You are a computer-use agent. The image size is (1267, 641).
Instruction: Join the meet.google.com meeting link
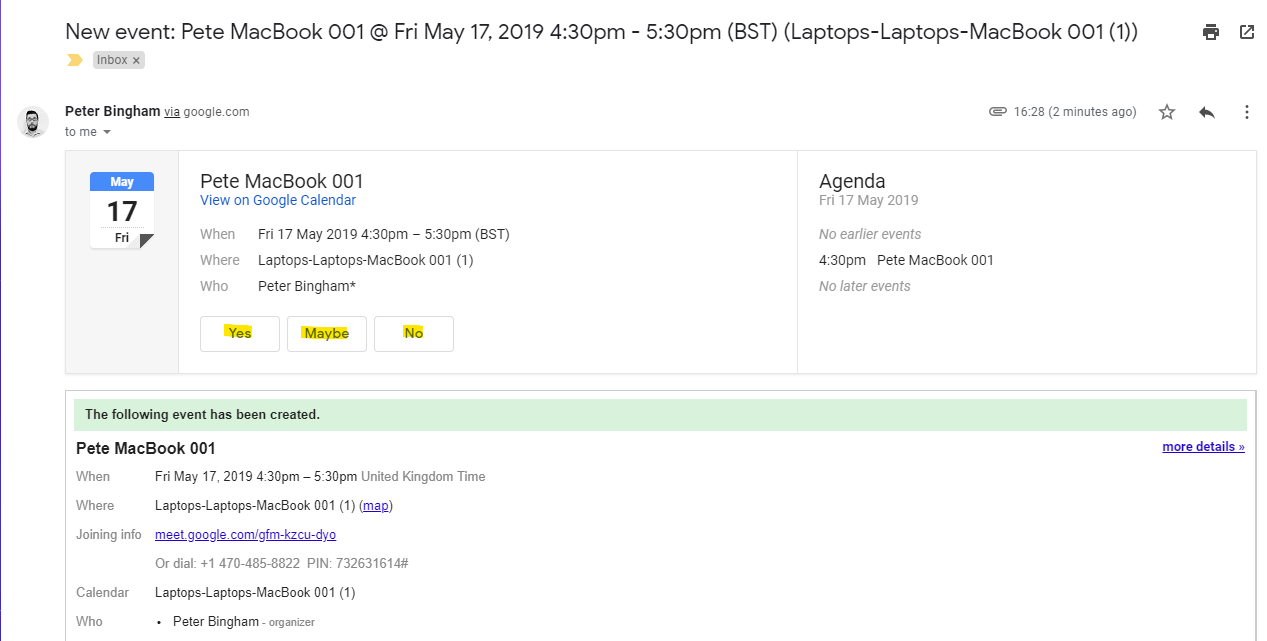245,534
